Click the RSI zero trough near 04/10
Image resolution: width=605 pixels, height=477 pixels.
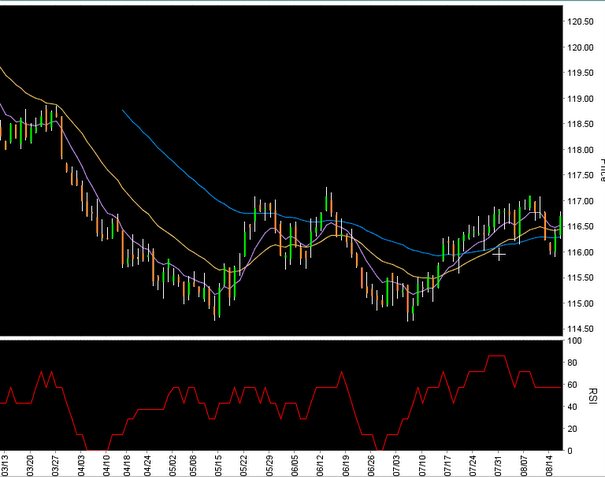(x=96, y=450)
